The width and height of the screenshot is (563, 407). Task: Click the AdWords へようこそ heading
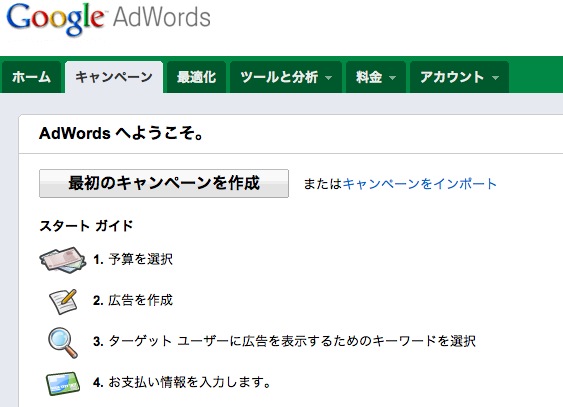click(122, 134)
